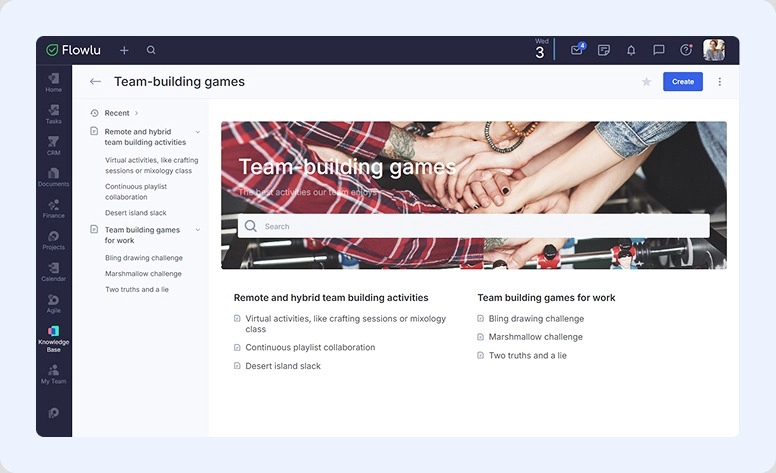Viewport: 776px width, 473px height.
Task: Open Bling drawing challenge in left tree
Action: (144, 258)
